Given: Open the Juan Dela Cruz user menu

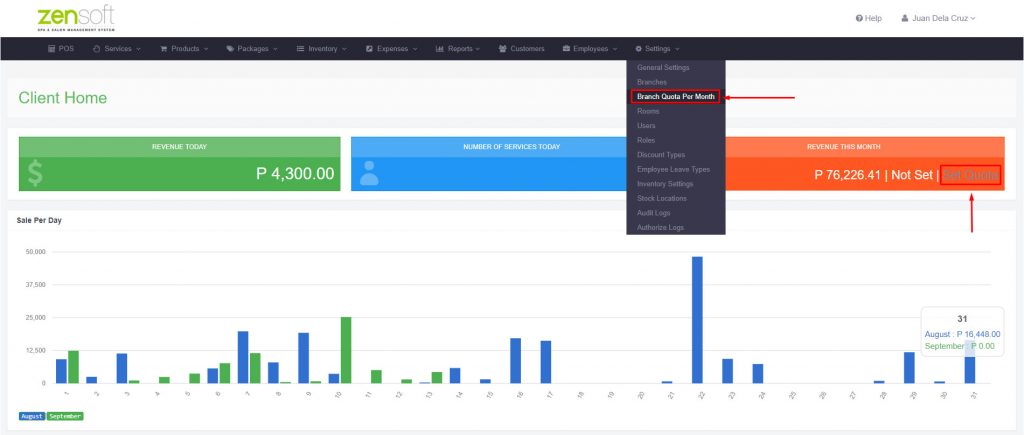Looking at the screenshot, I should pyautogui.click(x=938, y=18).
